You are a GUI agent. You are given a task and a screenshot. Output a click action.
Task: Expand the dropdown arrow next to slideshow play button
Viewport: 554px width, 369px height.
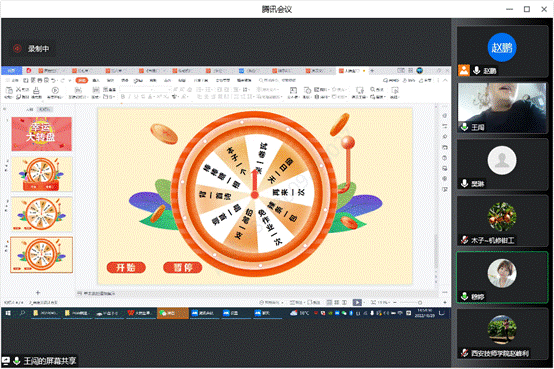click(364, 303)
